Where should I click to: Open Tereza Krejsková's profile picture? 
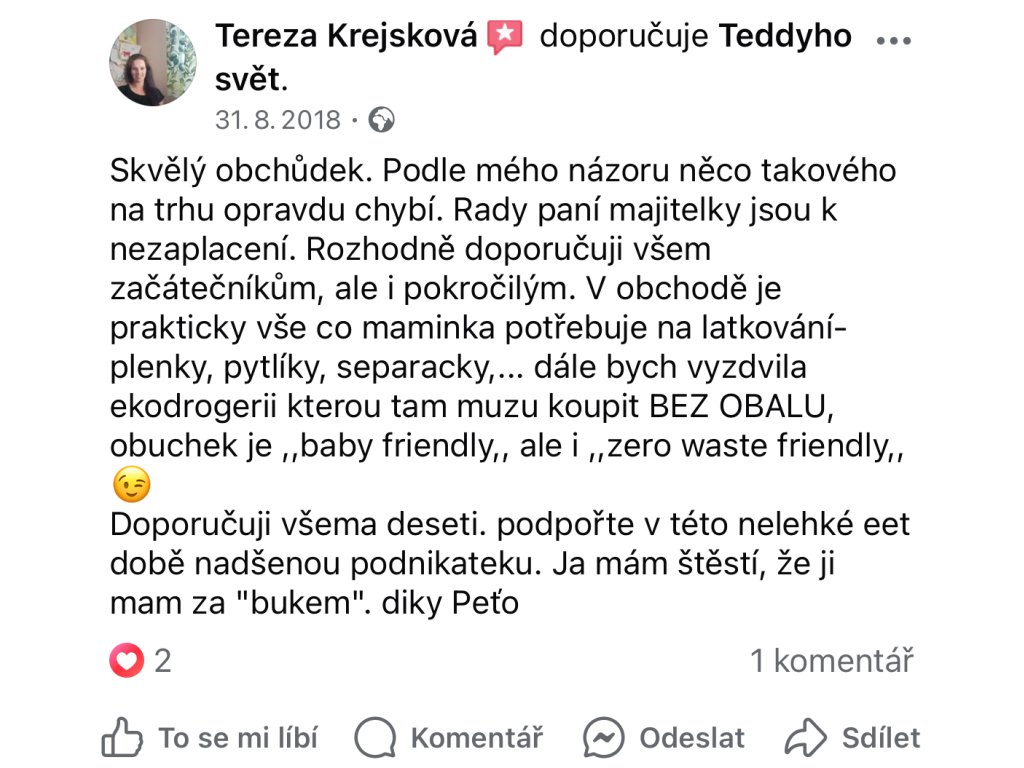152,63
